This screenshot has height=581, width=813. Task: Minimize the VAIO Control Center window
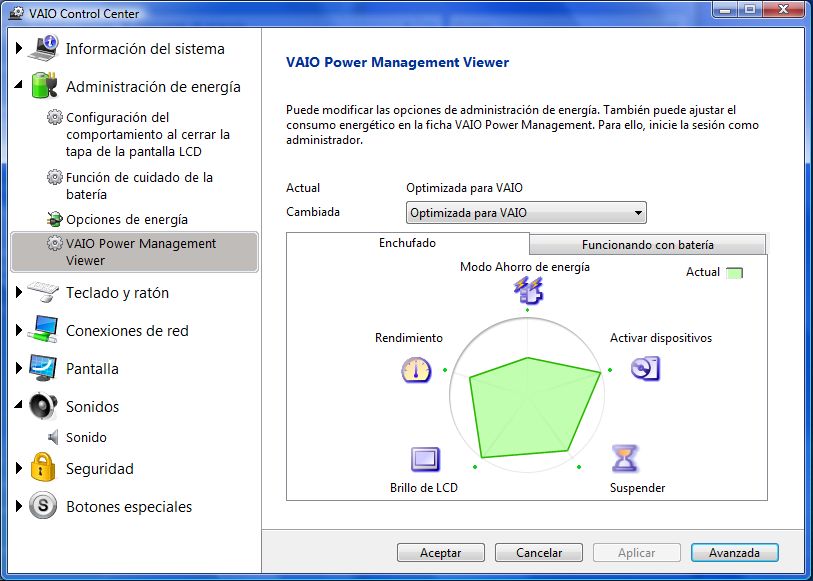(x=725, y=9)
